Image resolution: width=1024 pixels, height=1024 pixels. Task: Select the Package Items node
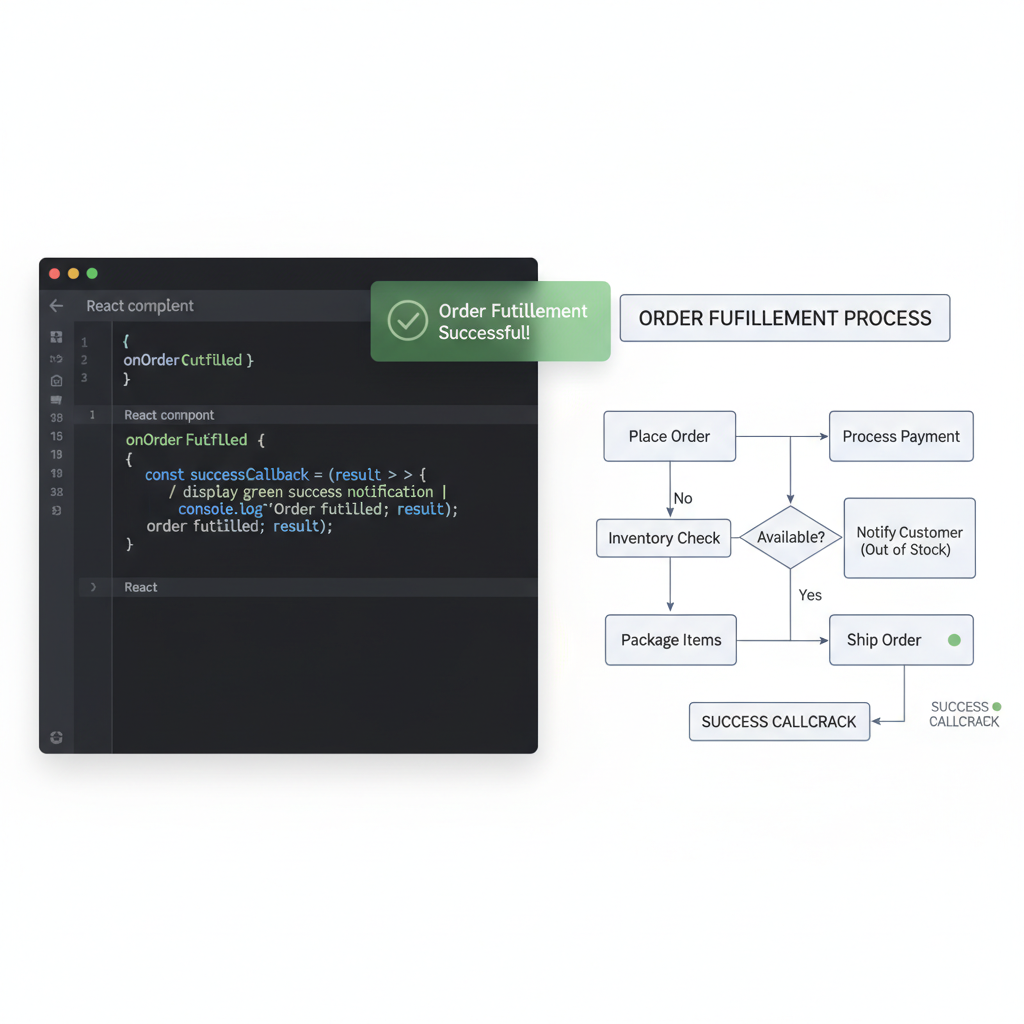coord(671,640)
